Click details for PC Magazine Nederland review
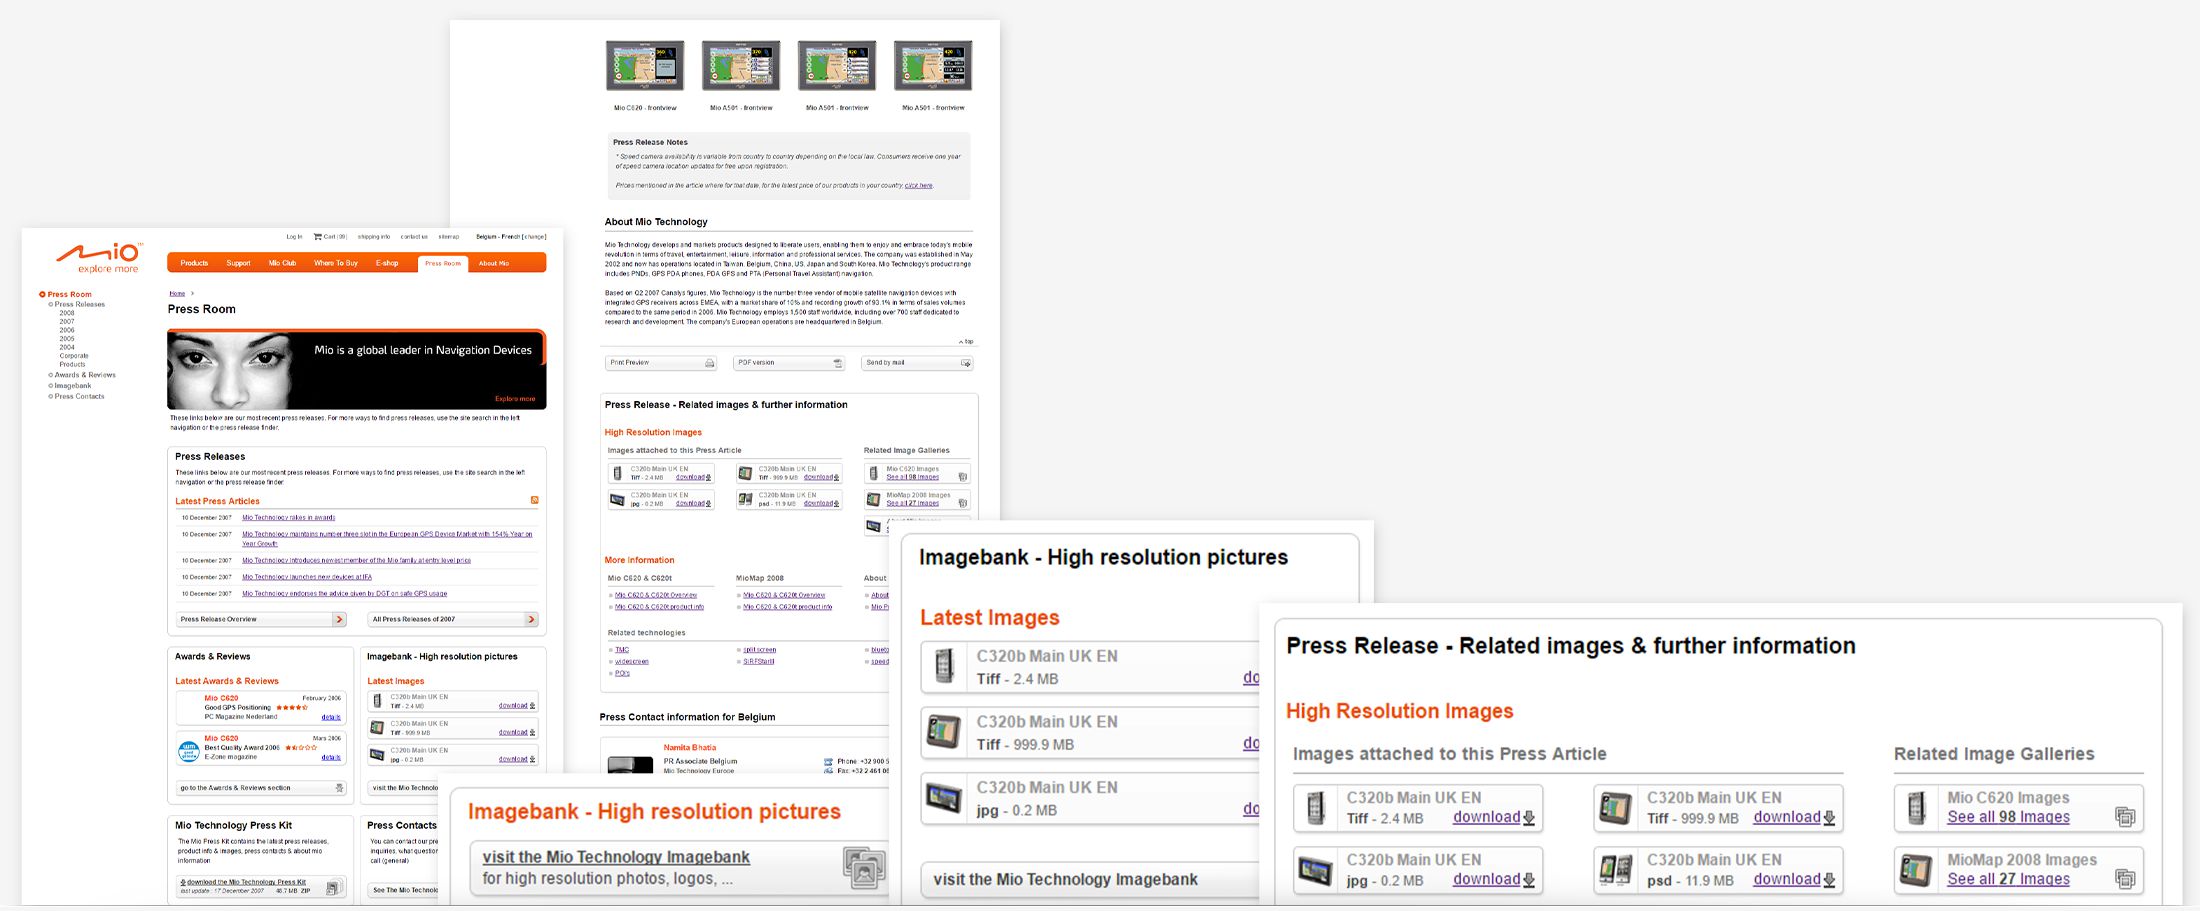 [x=331, y=717]
